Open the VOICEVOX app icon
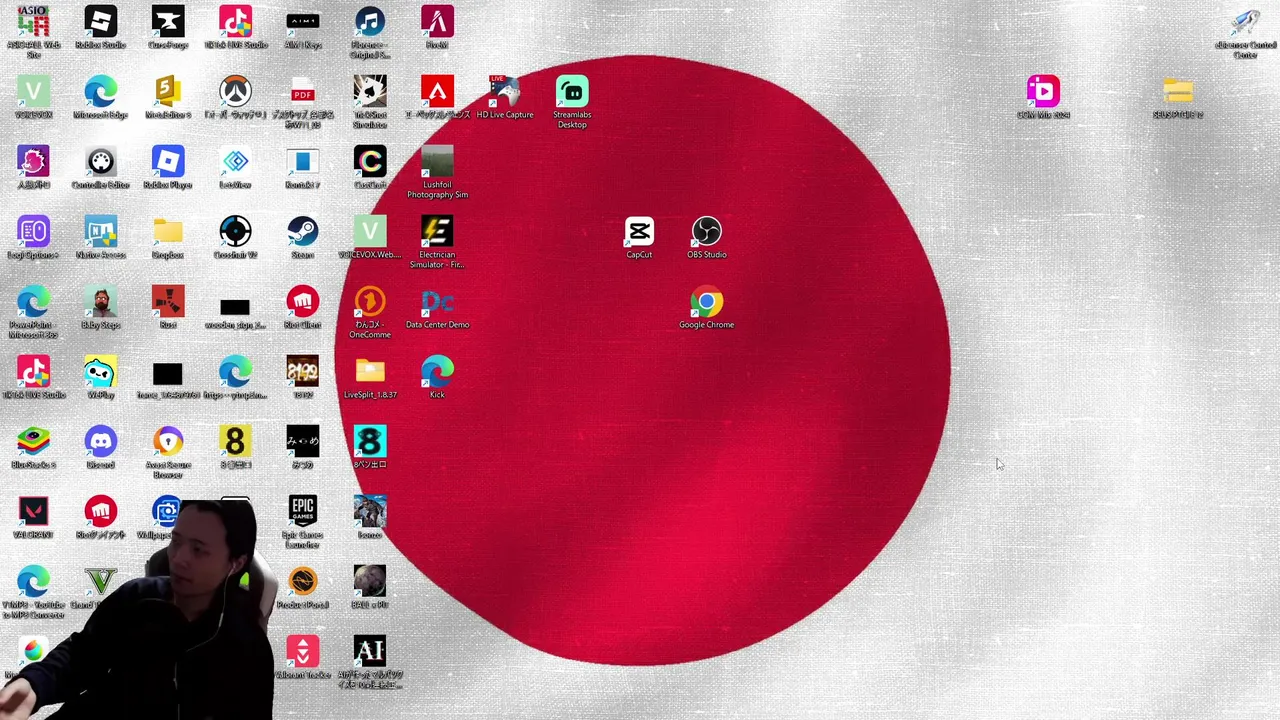Viewport: 1280px width, 720px height. 33,92
